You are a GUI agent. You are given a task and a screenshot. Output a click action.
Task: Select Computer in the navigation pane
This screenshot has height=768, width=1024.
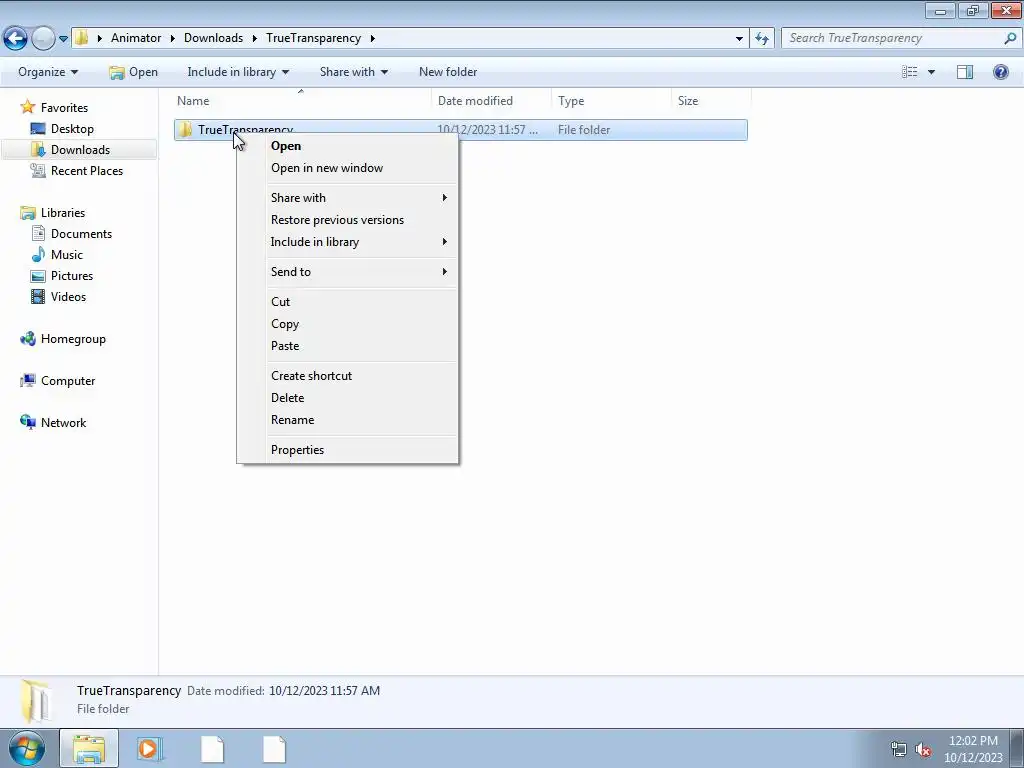(68, 381)
